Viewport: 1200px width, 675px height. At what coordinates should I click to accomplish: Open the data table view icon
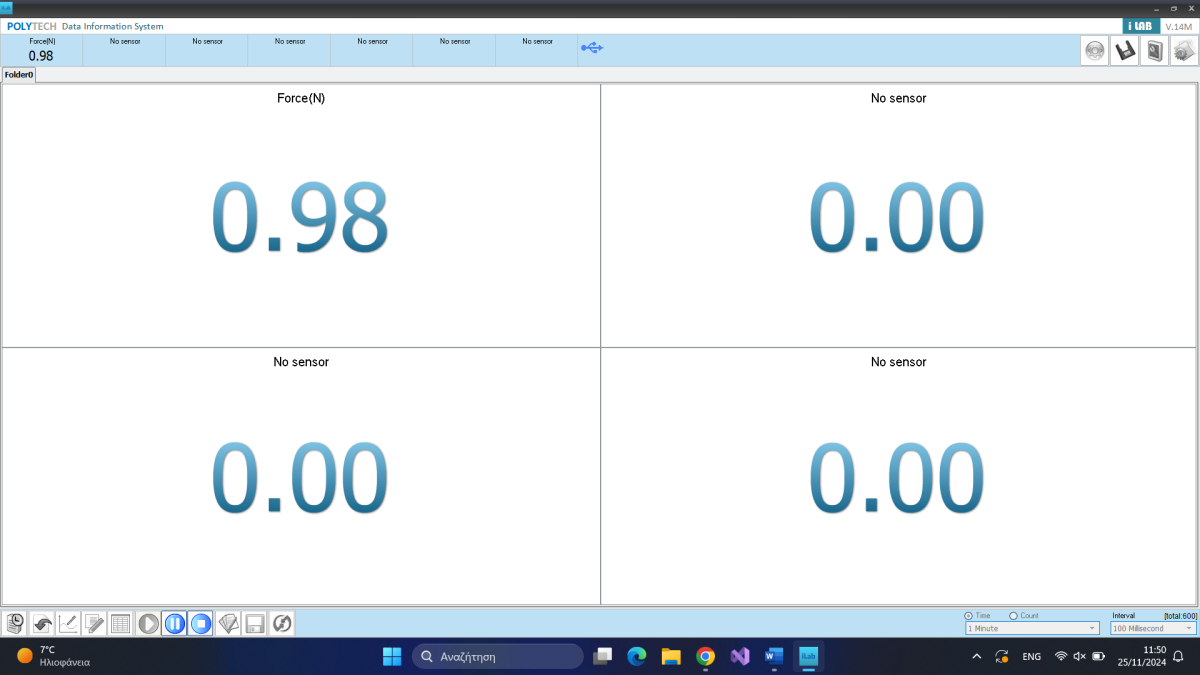(x=121, y=624)
